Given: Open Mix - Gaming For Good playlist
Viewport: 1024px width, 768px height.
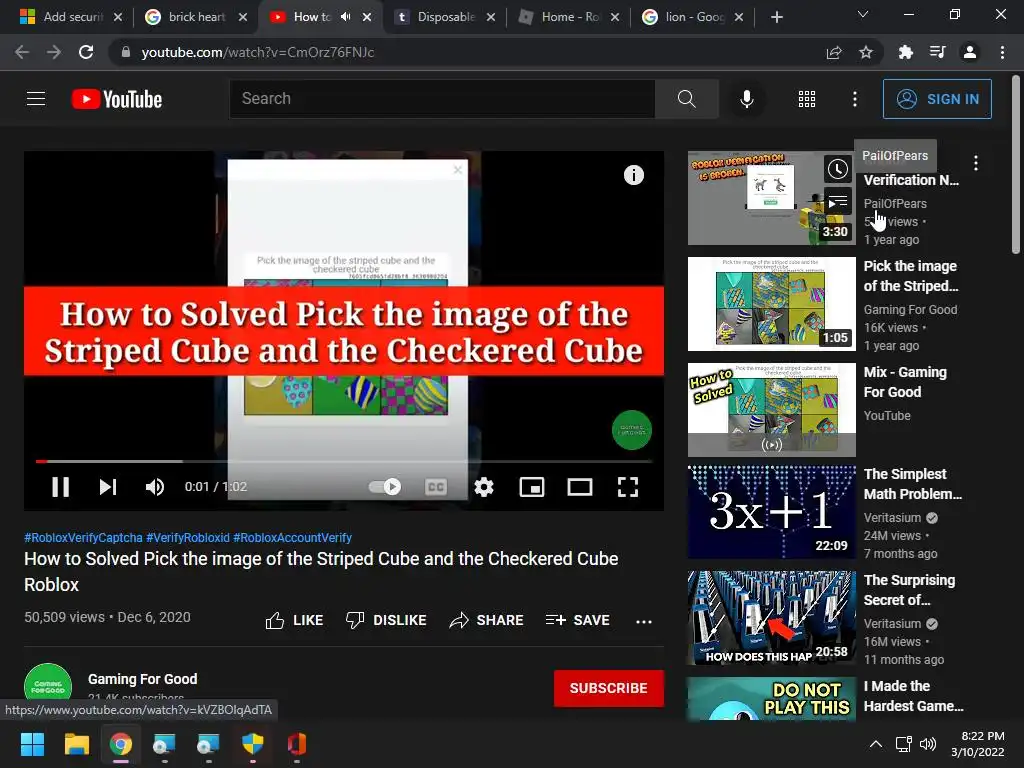Looking at the screenshot, I should 905,382.
